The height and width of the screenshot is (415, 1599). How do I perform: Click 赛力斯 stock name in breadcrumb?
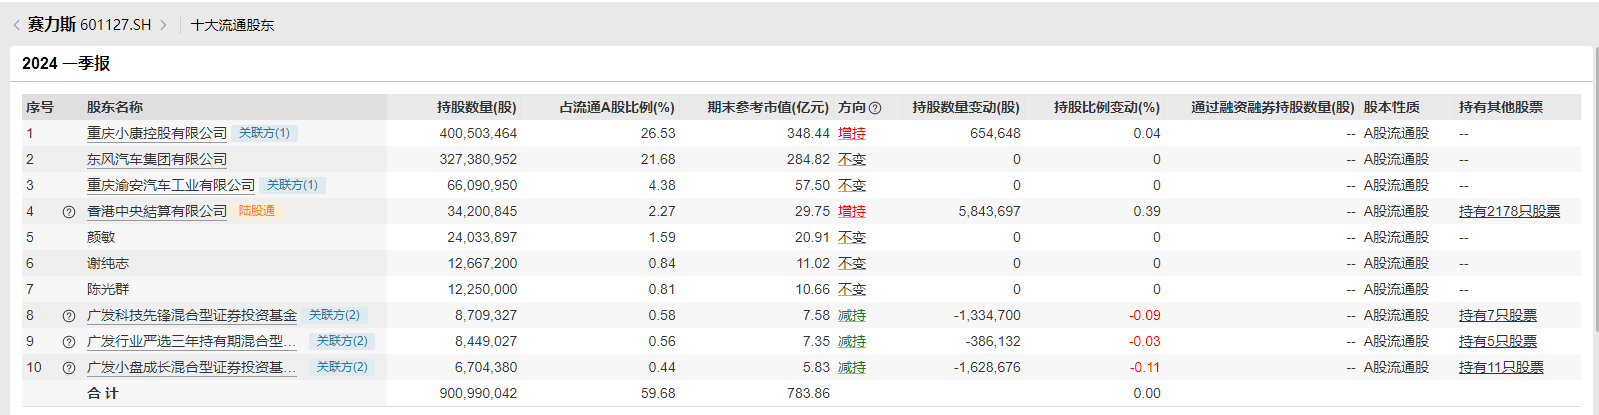point(51,24)
